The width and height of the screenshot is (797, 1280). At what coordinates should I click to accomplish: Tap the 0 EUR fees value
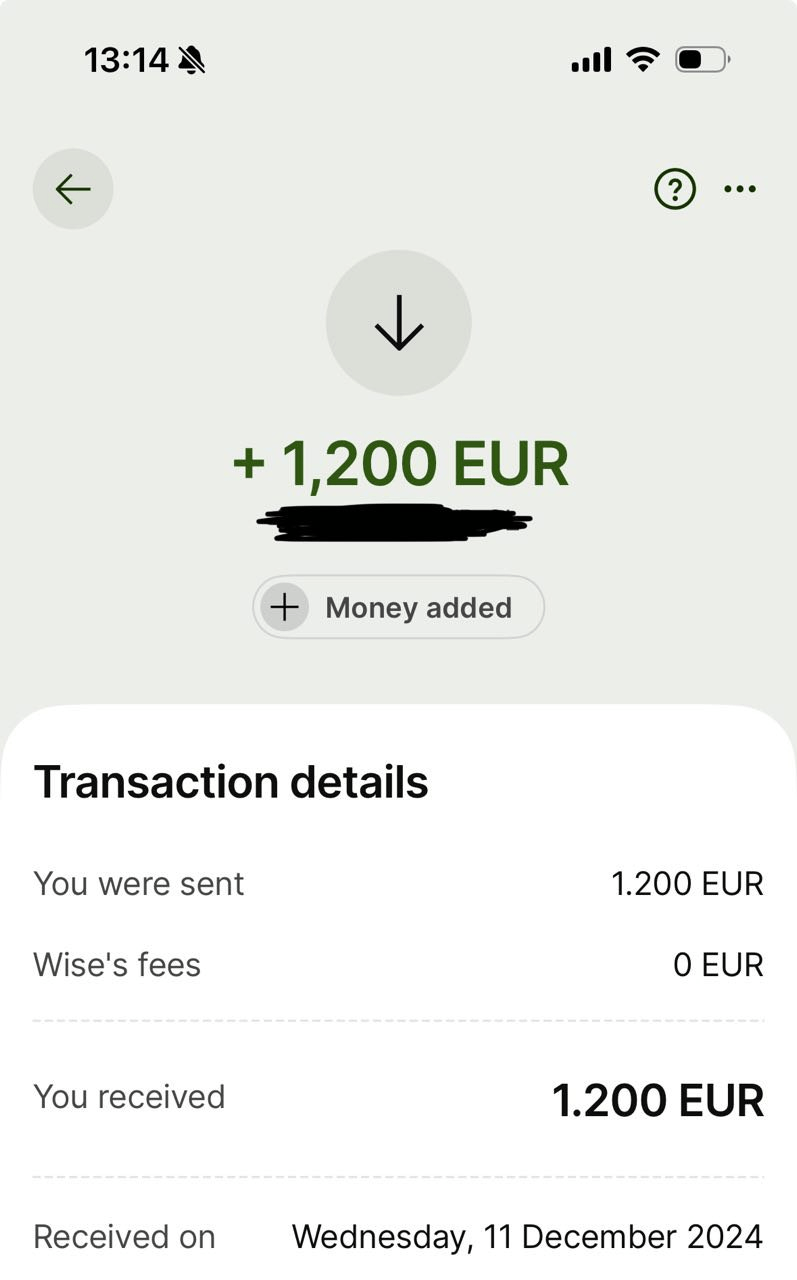[x=718, y=965]
